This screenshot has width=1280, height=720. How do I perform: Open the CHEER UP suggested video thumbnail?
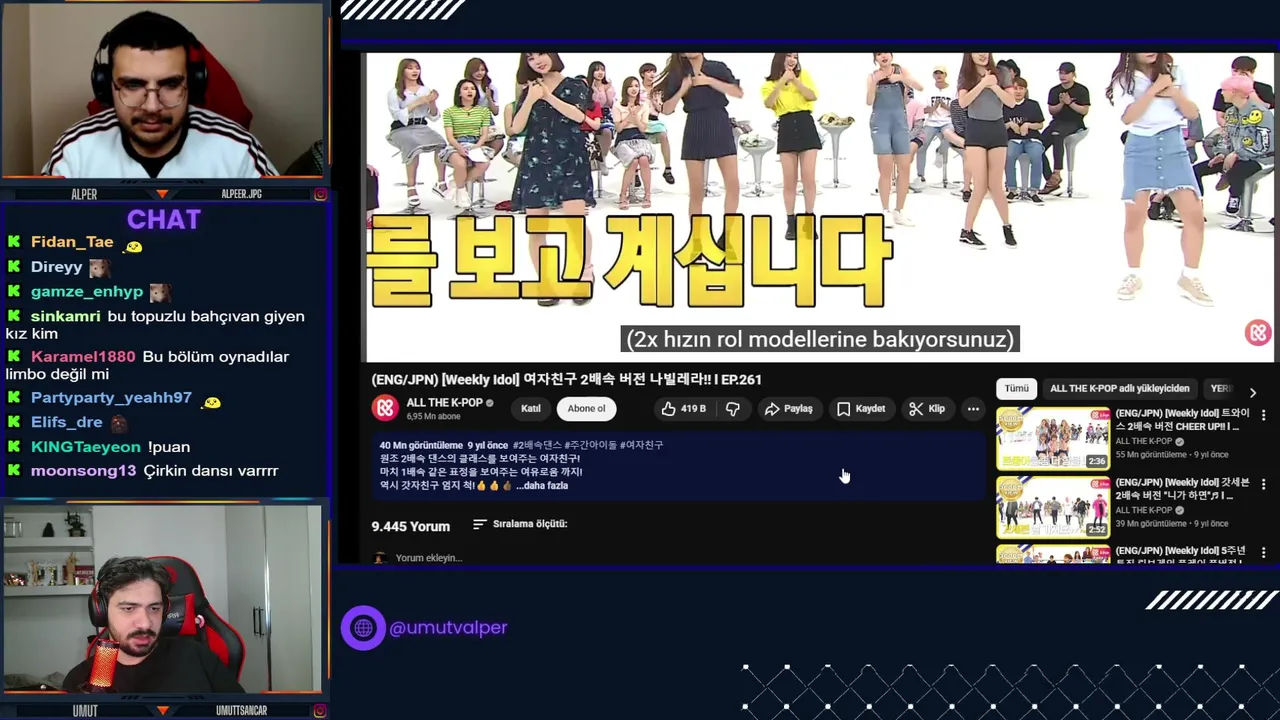point(1053,438)
